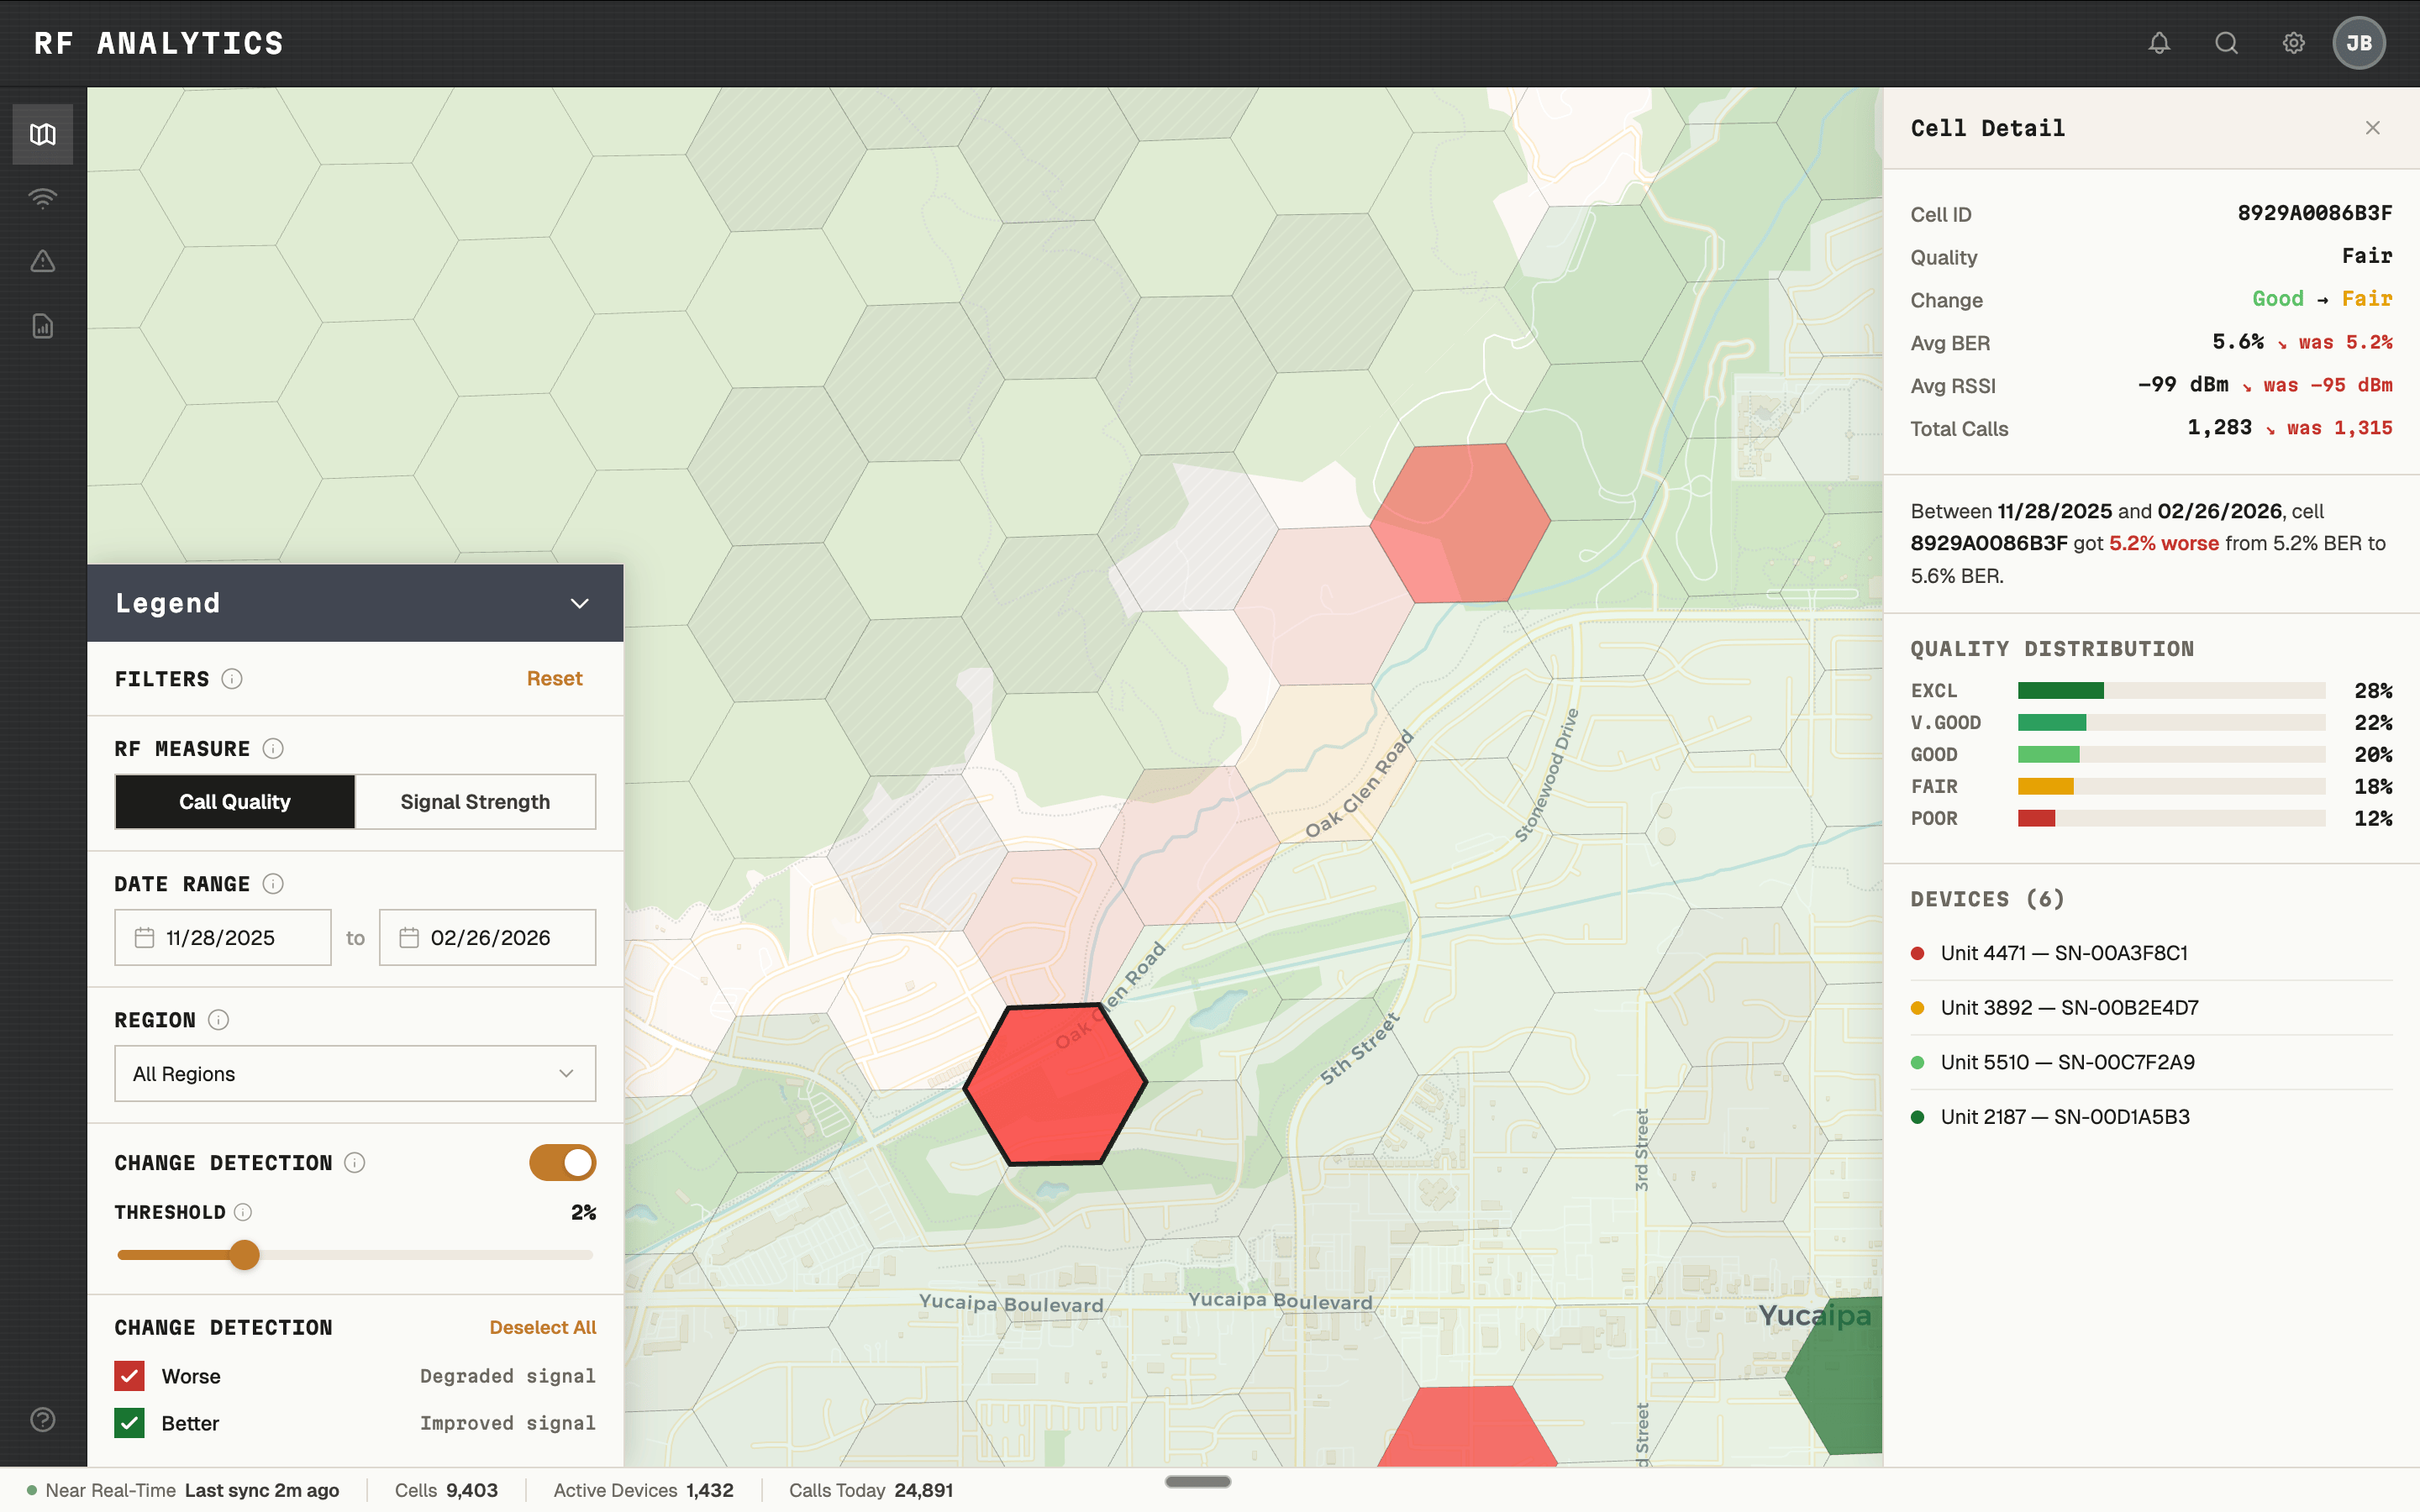This screenshot has height=1512, width=2420.
Task: Collapse the Legend panel chevron
Action: click(579, 603)
